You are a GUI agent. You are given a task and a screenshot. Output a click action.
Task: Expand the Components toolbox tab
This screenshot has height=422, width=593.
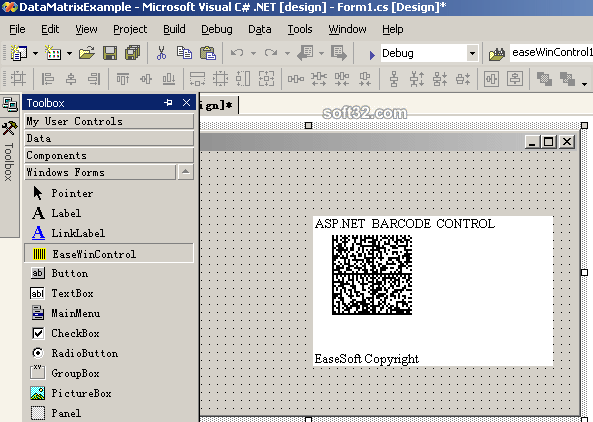point(109,155)
